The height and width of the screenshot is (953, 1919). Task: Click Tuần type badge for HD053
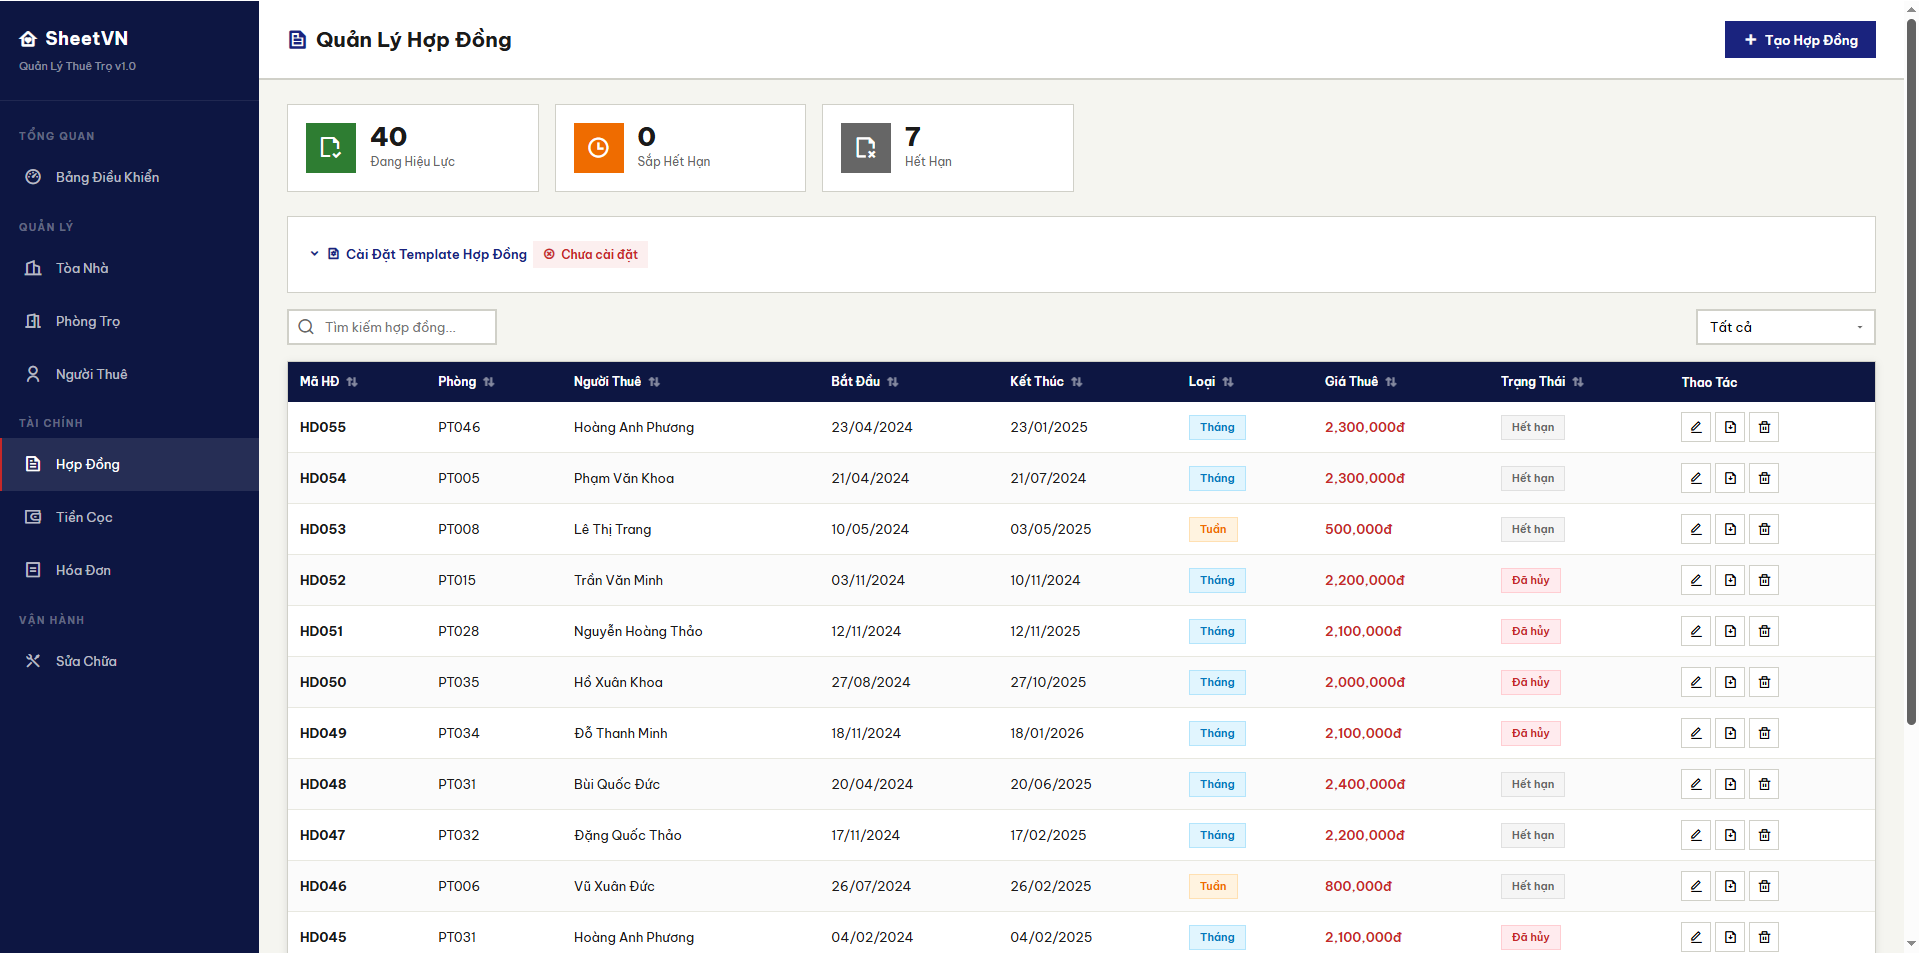point(1213,529)
